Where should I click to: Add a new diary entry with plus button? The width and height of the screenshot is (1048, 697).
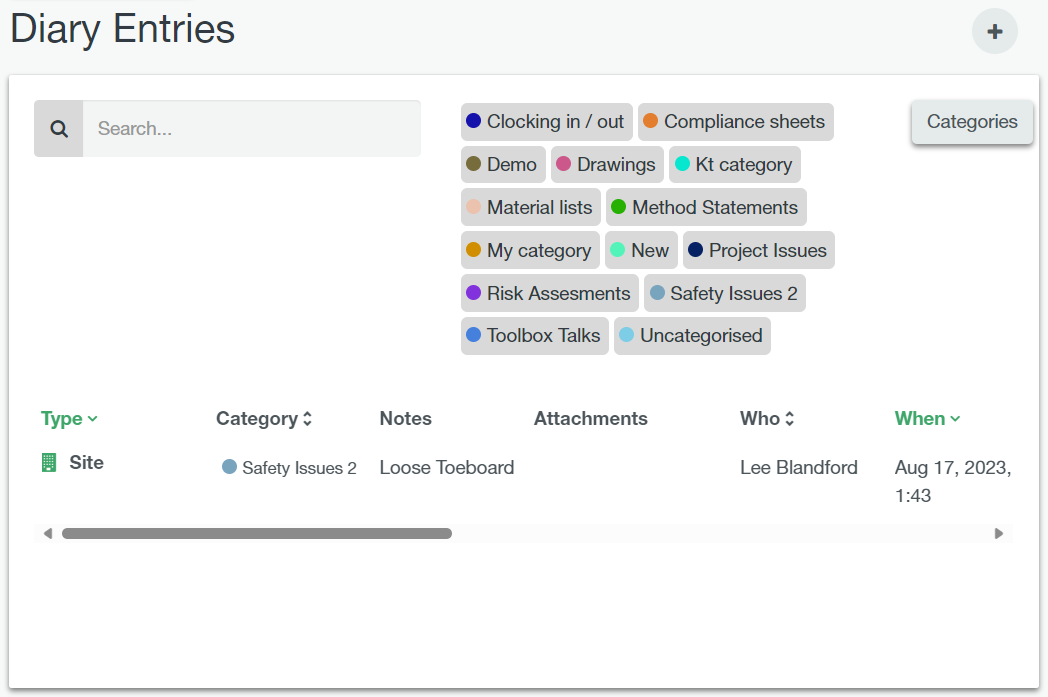click(x=994, y=31)
